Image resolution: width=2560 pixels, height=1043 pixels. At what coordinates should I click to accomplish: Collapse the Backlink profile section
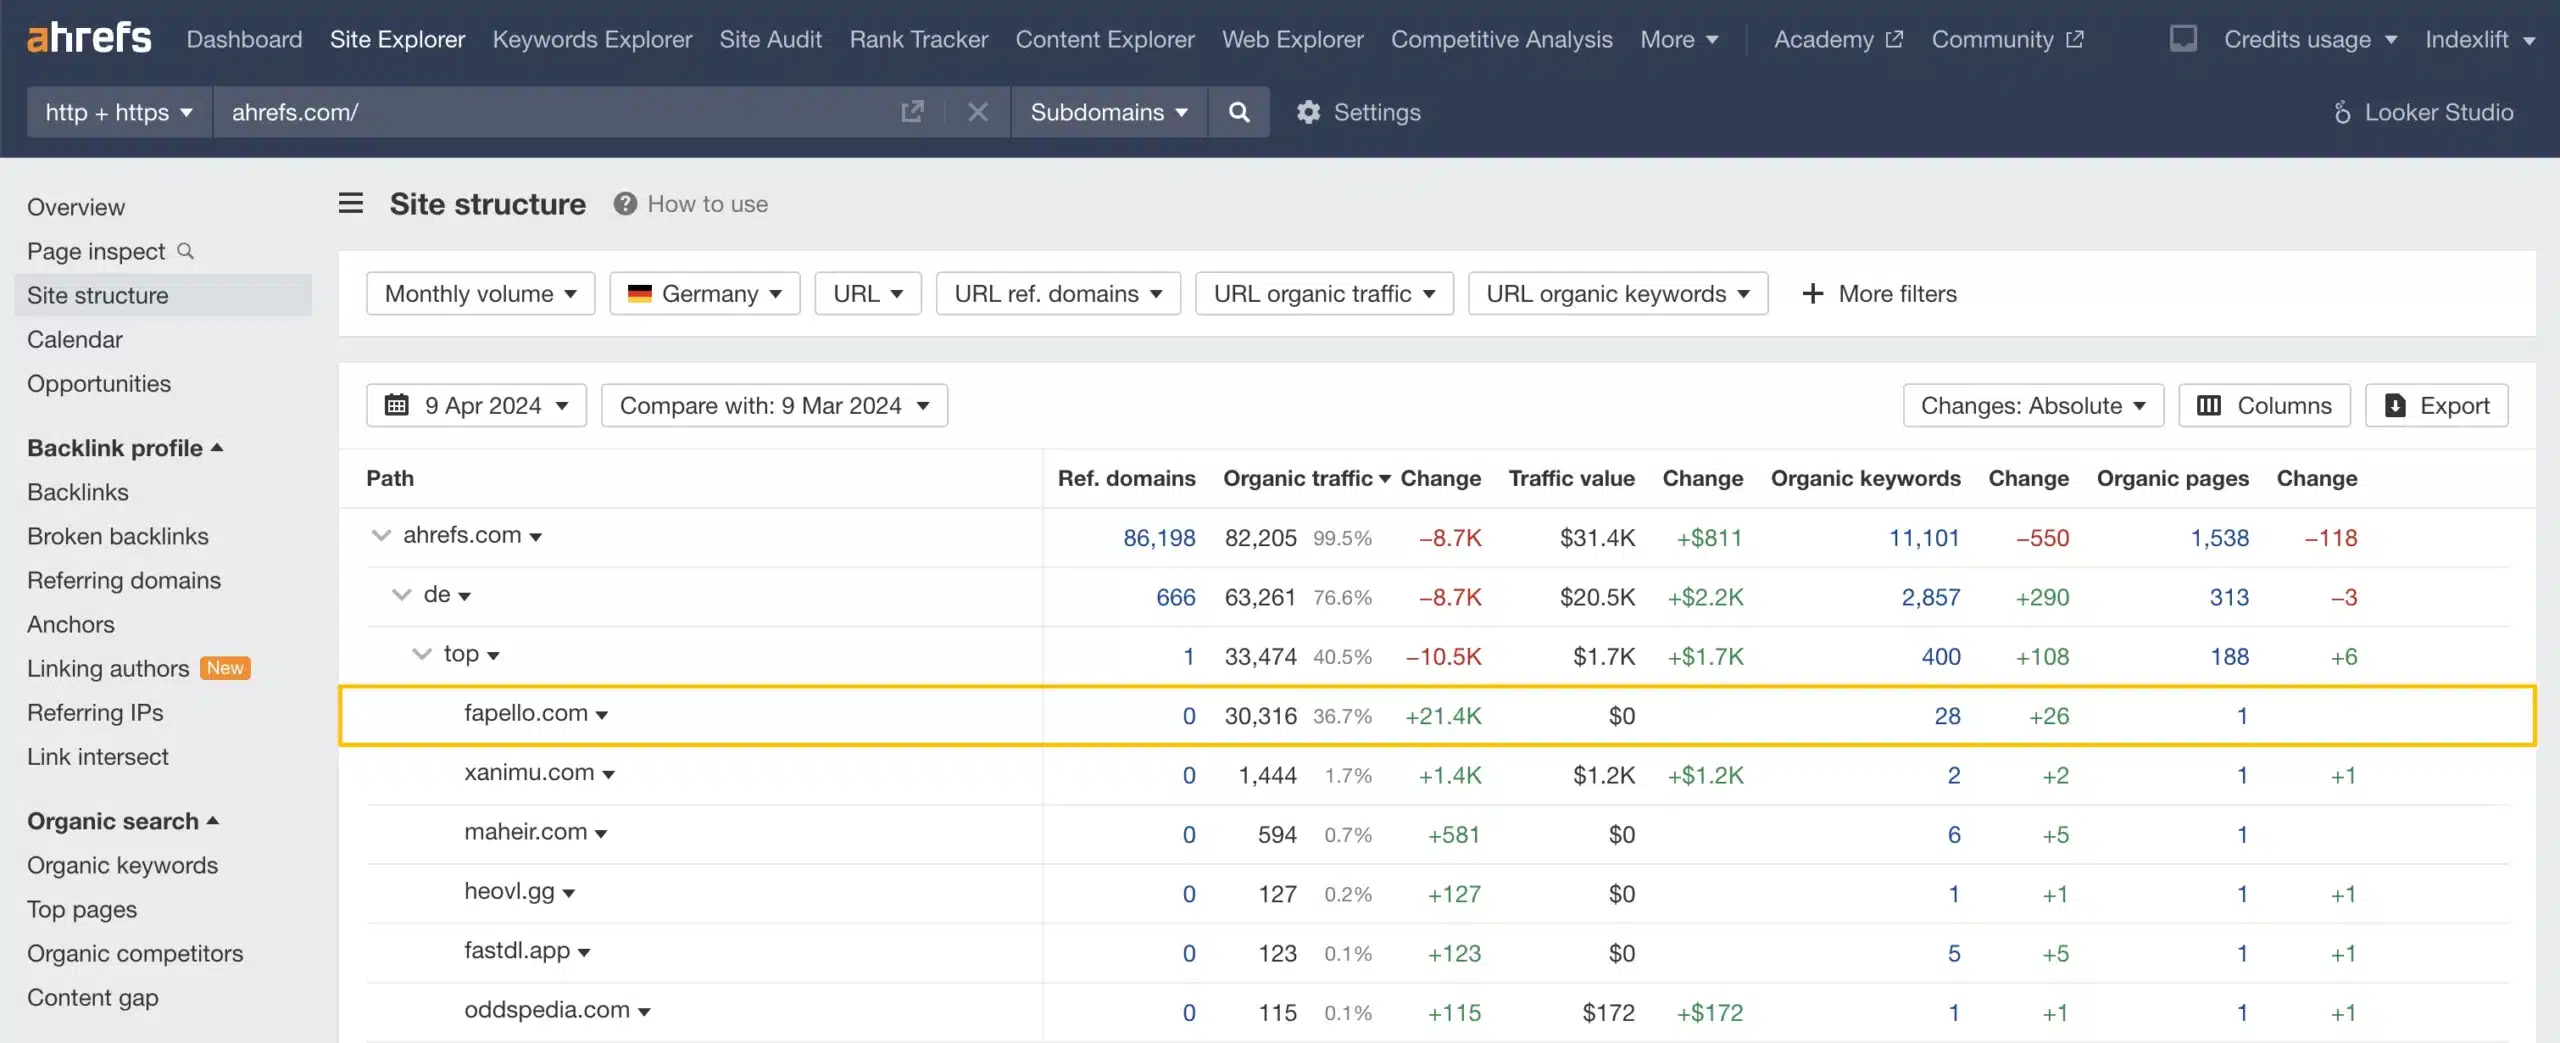pyautogui.click(x=125, y=448)
